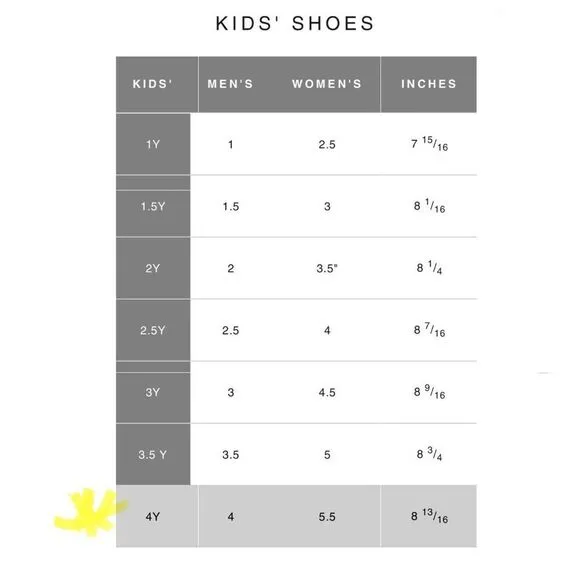
Task: Click women's size 5.5 cell
Action: [x=327, y=517]
